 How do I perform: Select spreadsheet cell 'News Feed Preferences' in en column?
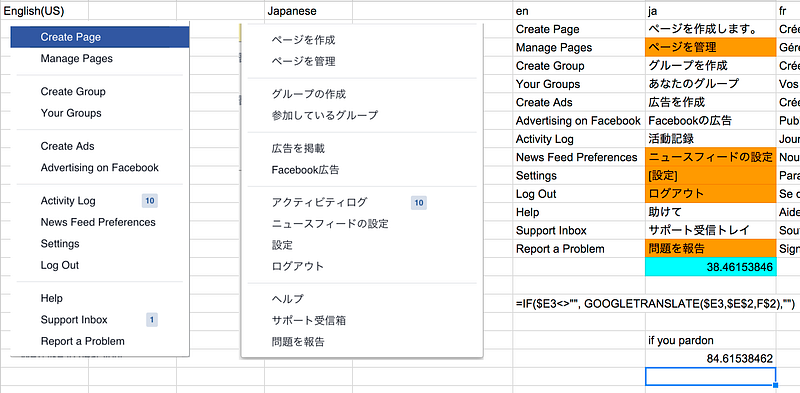point(579,157)
